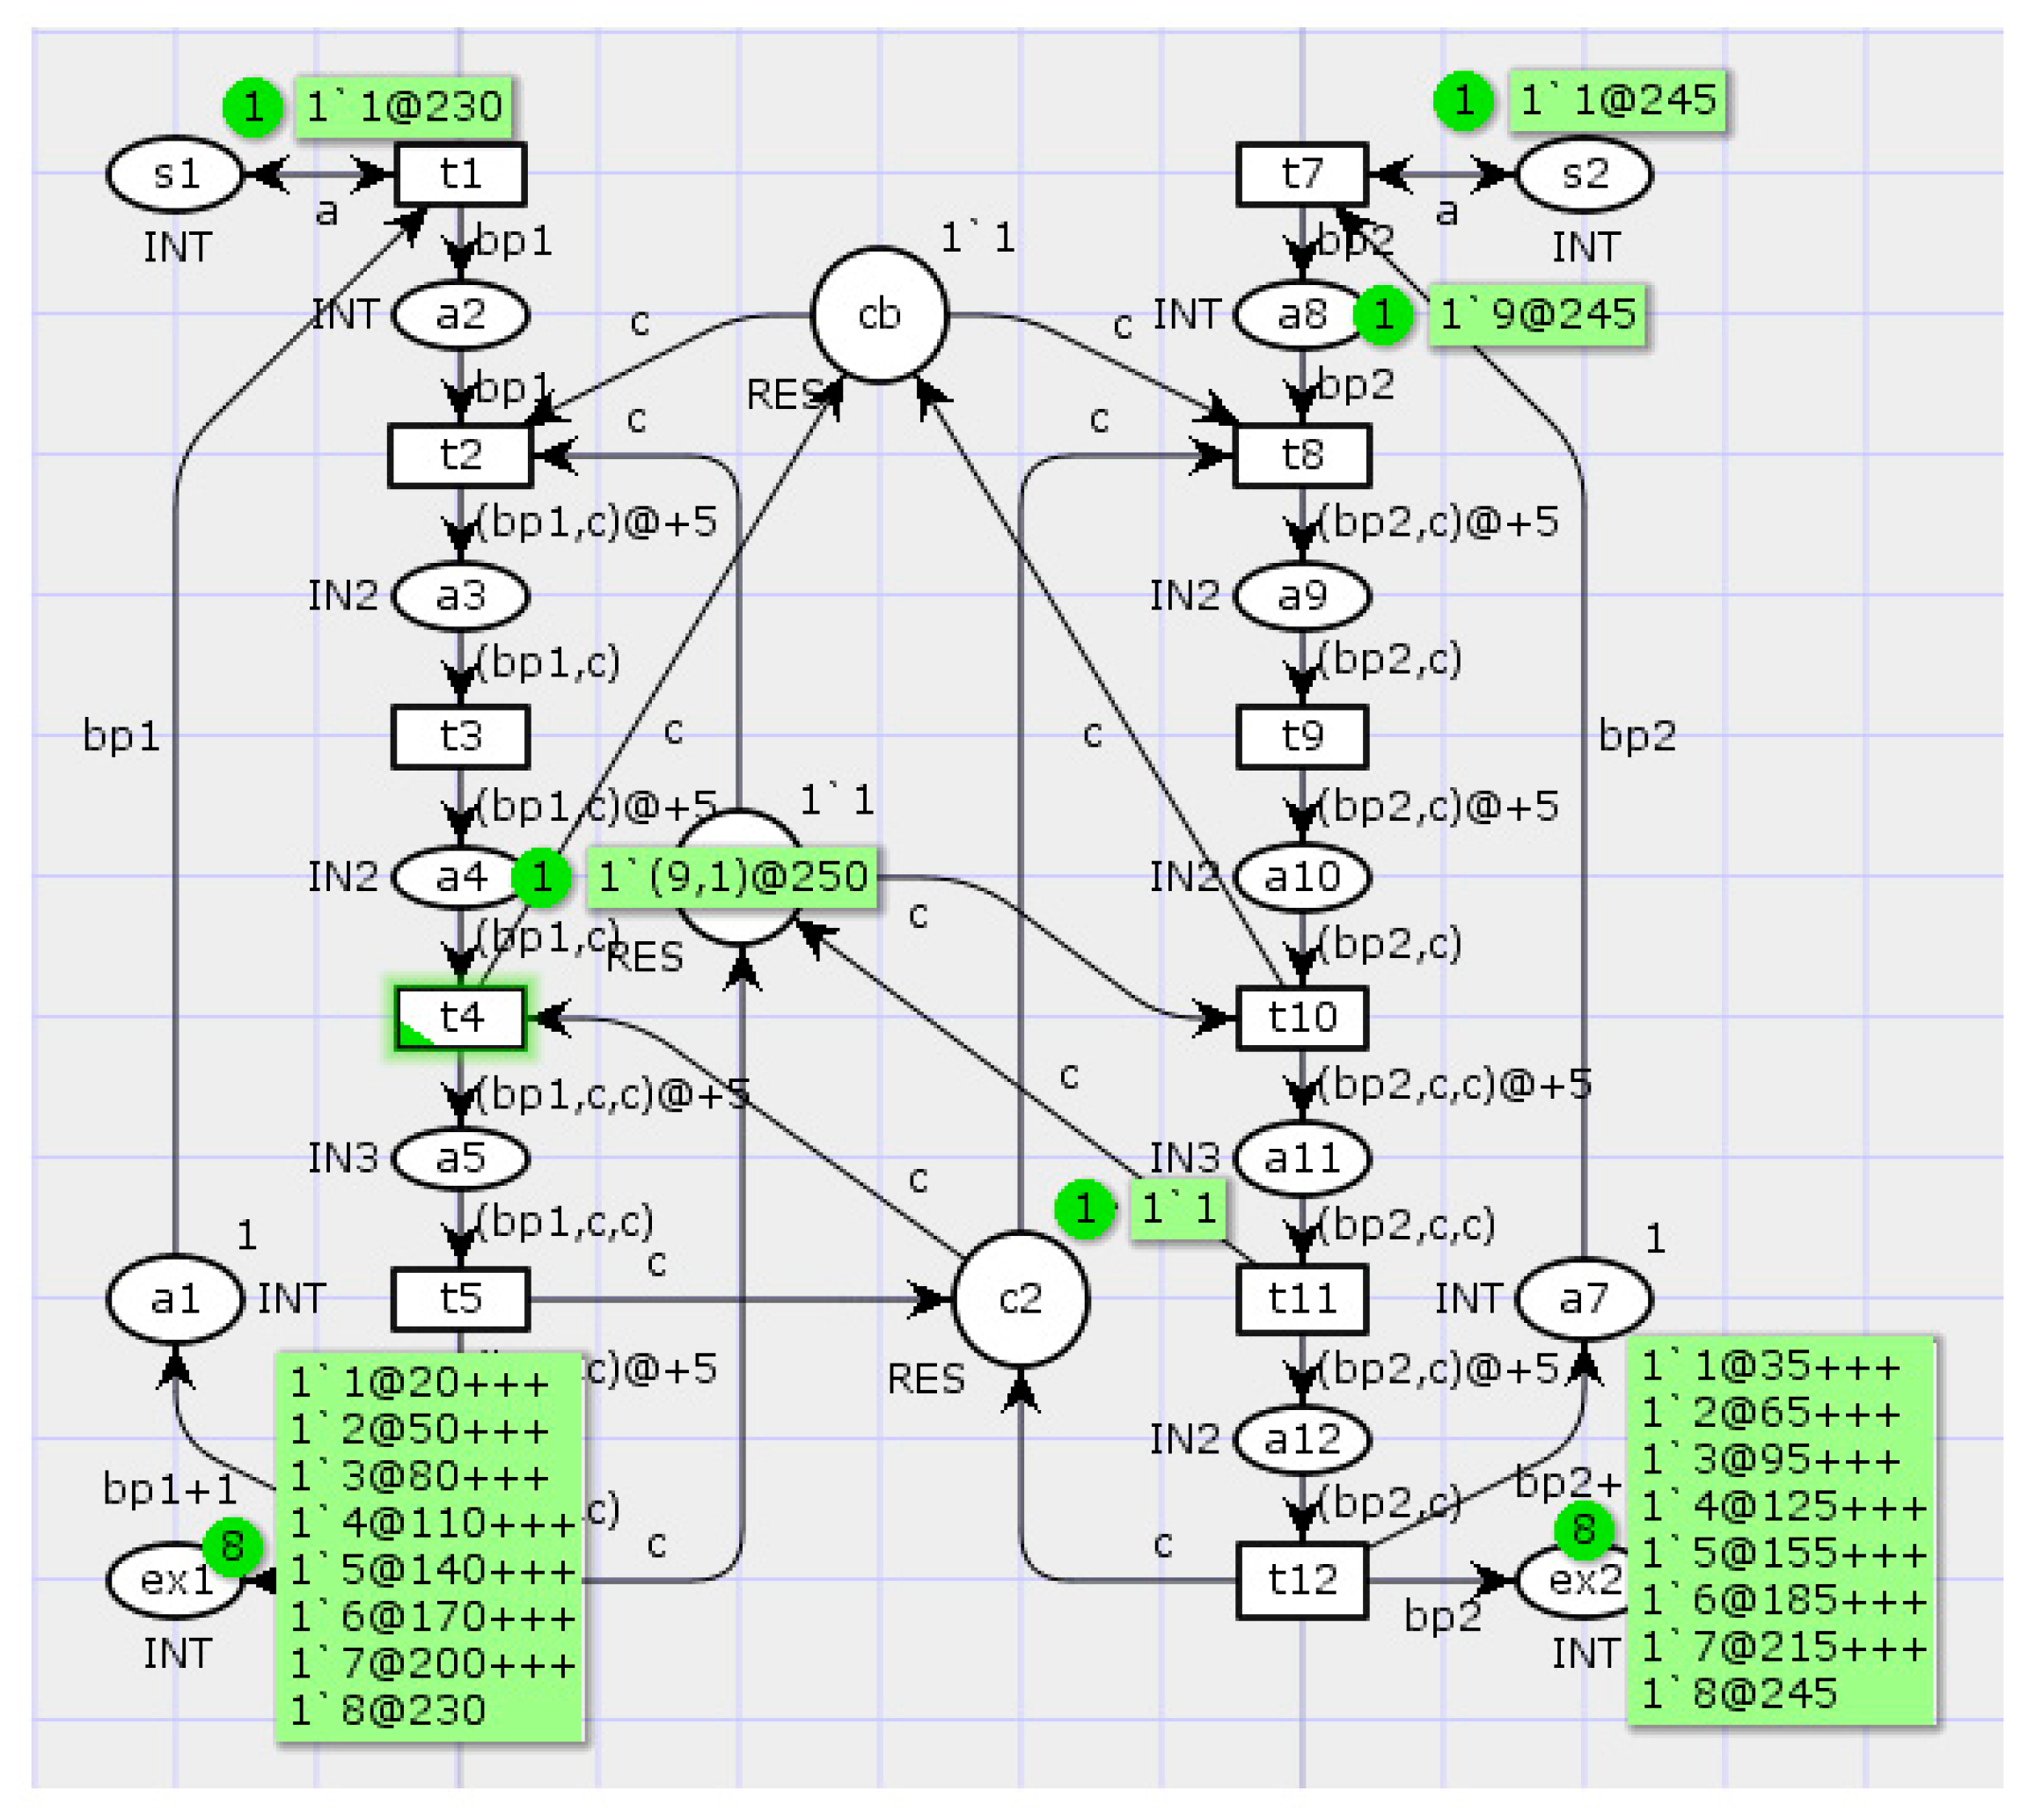Select place s2 ellipse
Image resolution: width=2043 pixels, height=1820 pixels.
[1584, 174]
